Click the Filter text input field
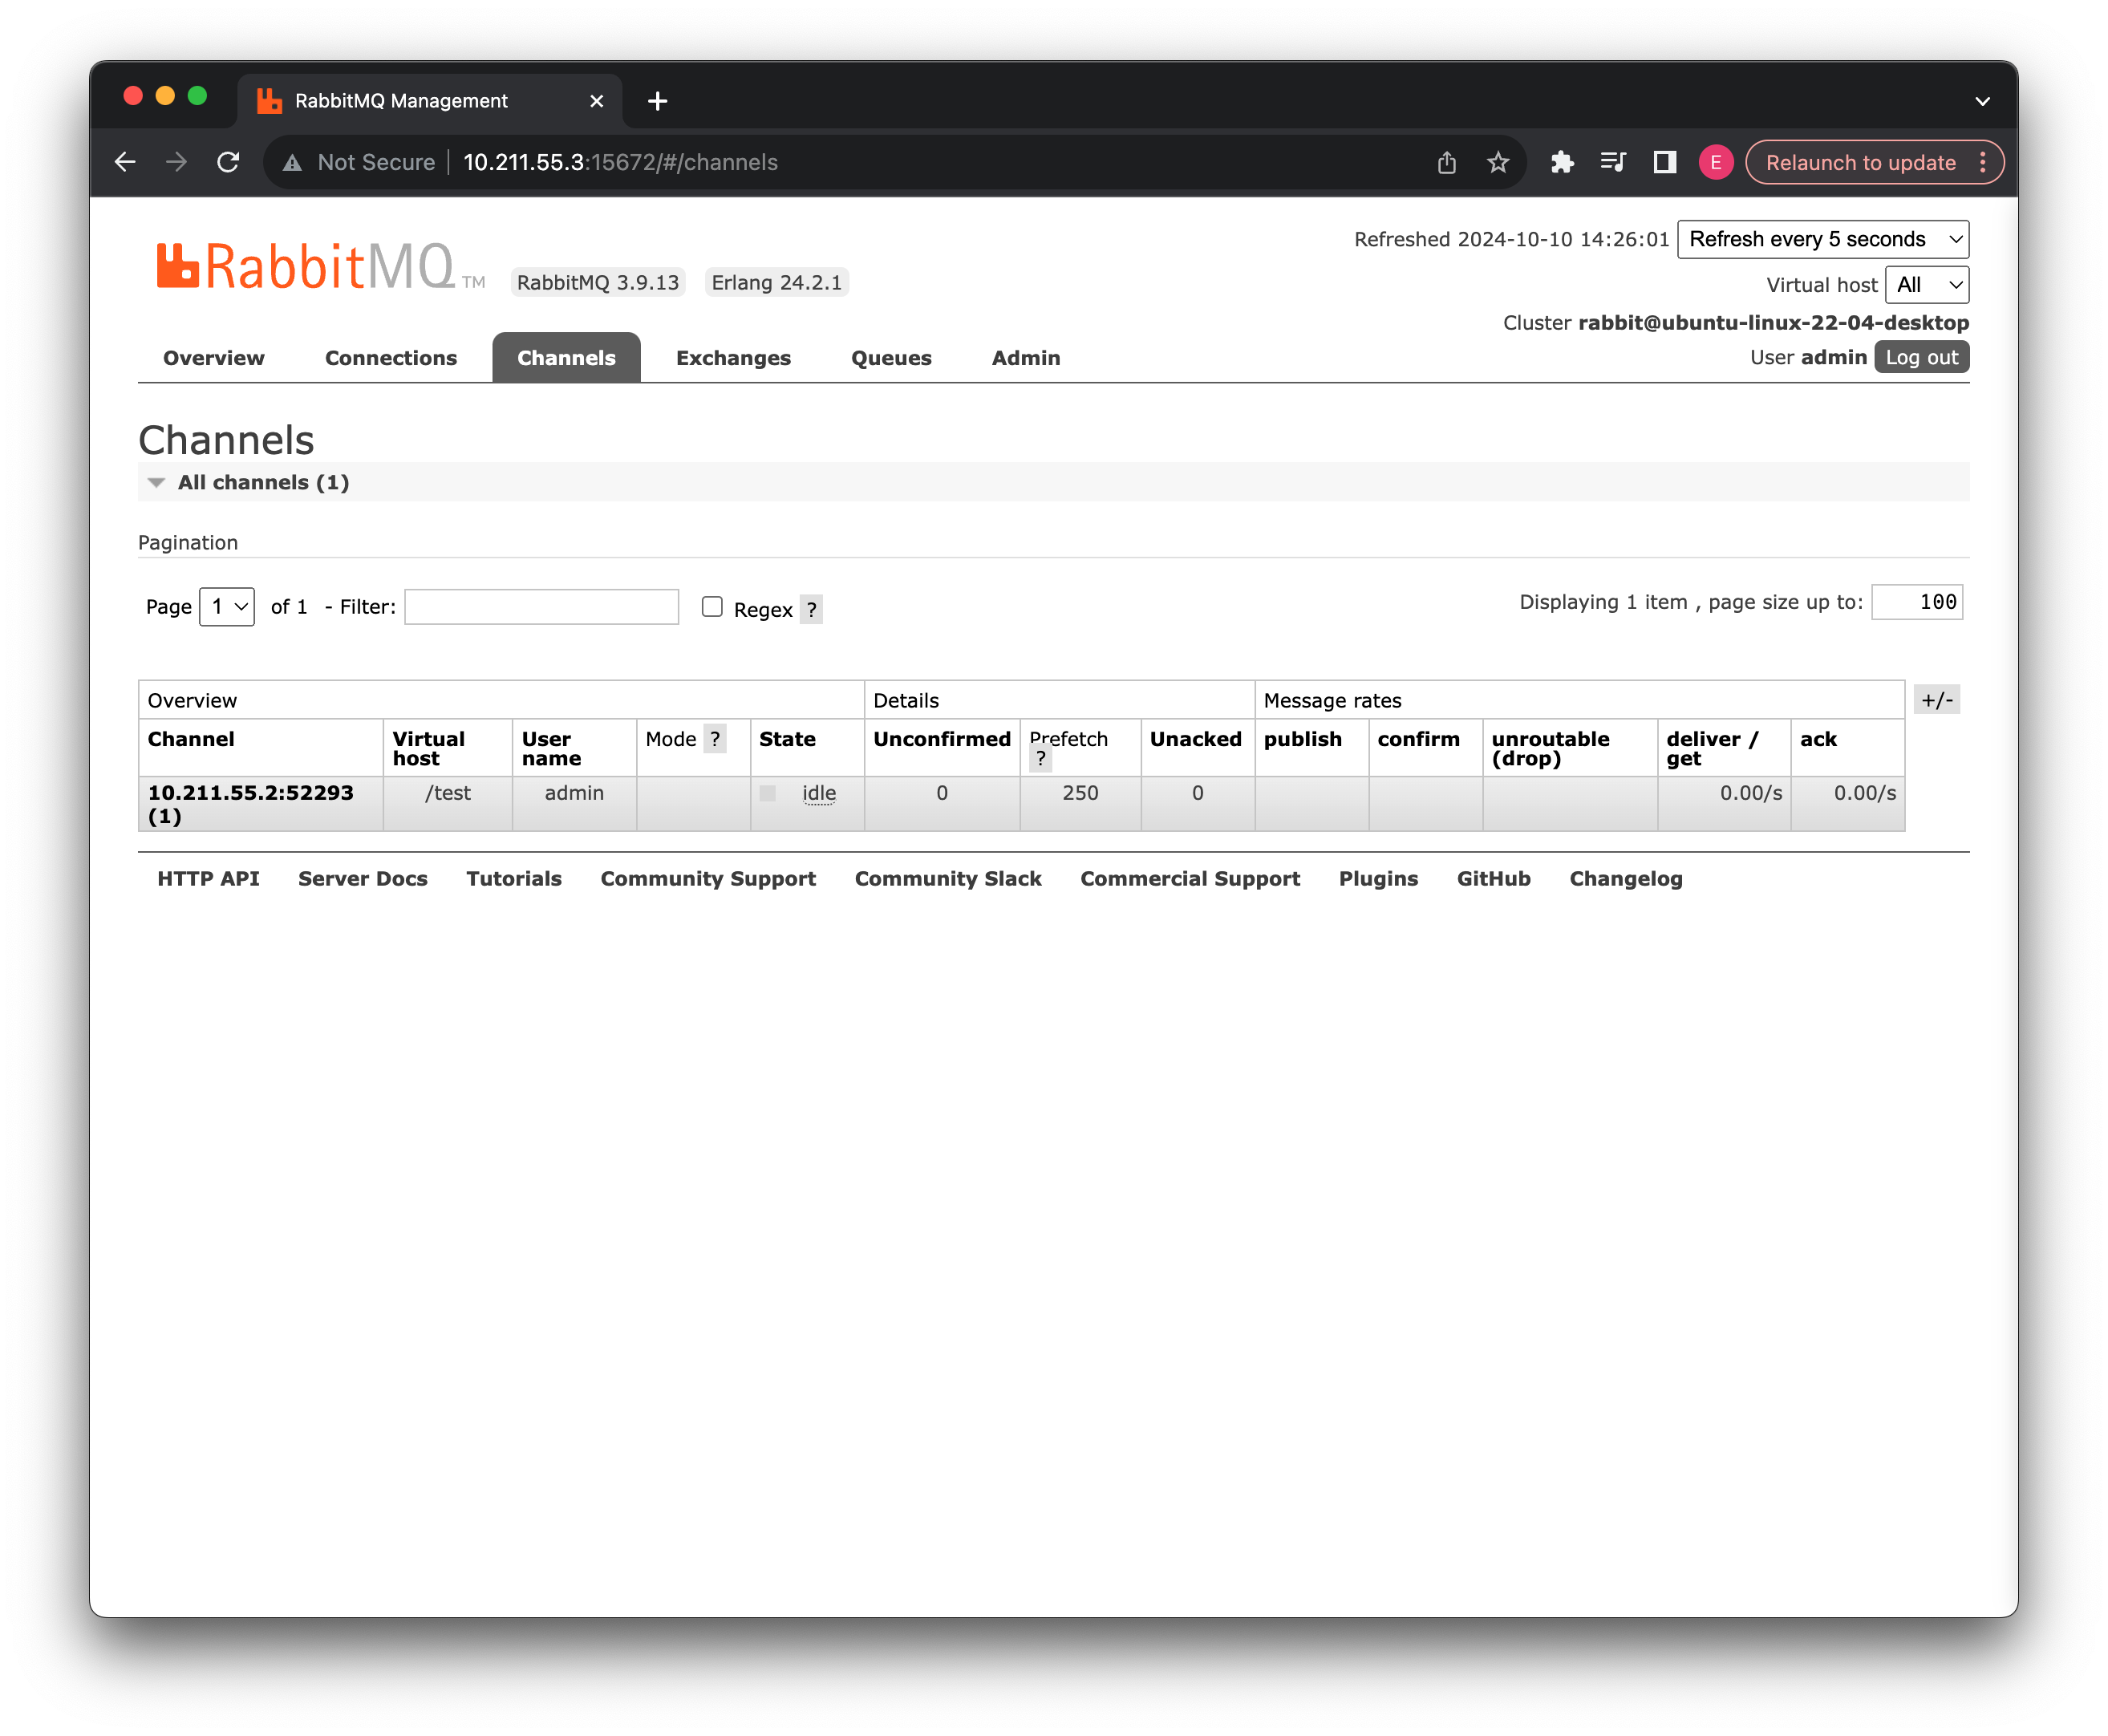 coord(541,607)
